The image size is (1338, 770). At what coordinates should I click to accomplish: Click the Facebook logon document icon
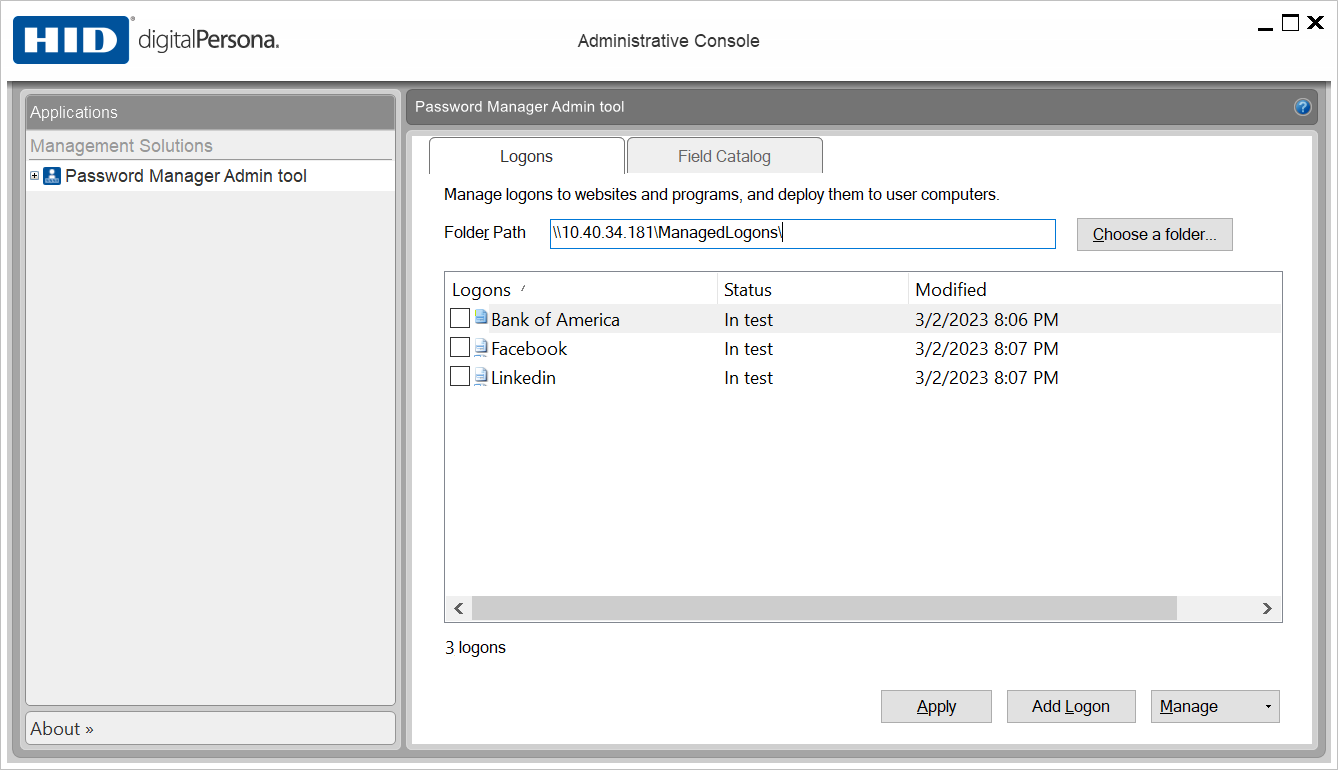[x=481, y=348]
